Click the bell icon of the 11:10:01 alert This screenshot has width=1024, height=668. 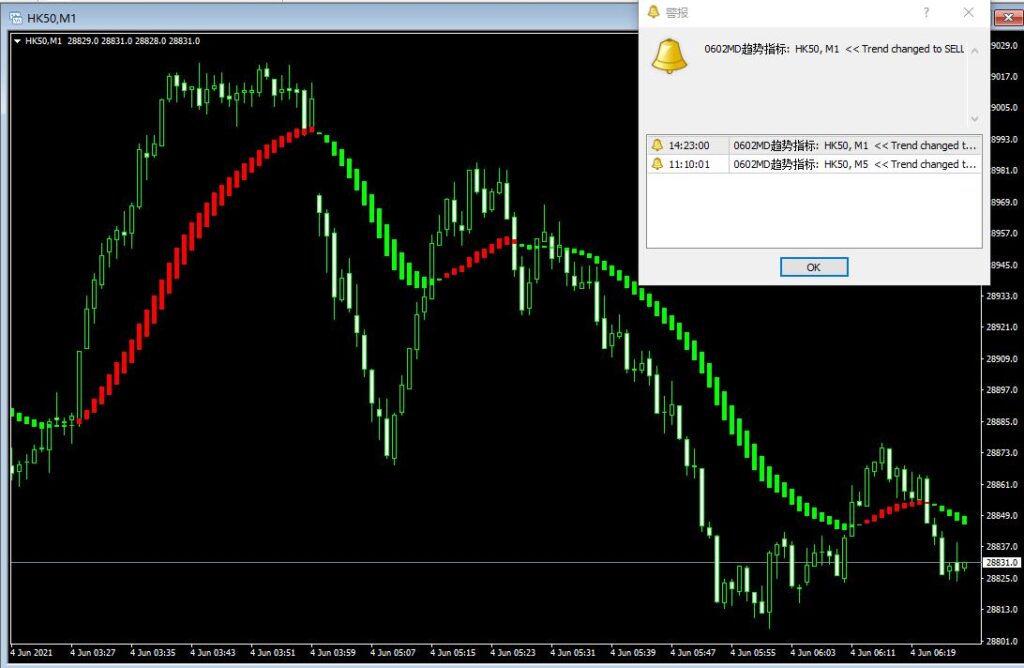point(657,164)
